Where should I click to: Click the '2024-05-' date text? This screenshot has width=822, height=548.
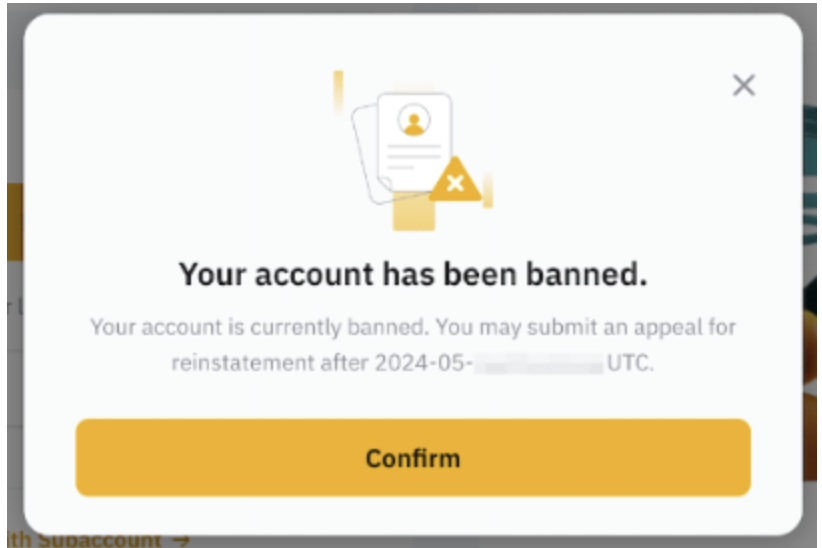(x=424, y=363)
